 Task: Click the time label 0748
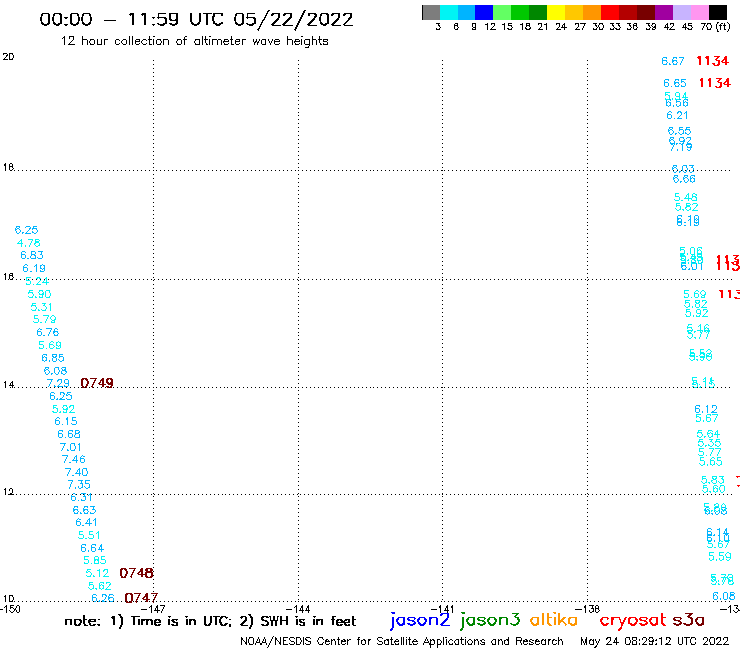click(x=136, y=573)
